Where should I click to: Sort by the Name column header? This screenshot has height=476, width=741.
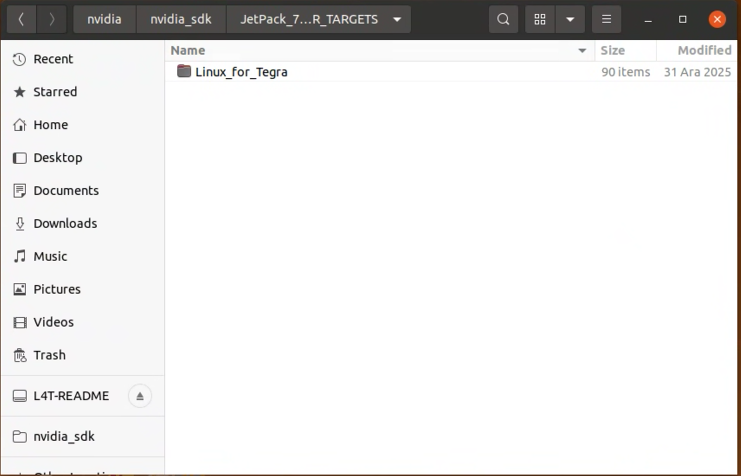[x=379, y=51]
